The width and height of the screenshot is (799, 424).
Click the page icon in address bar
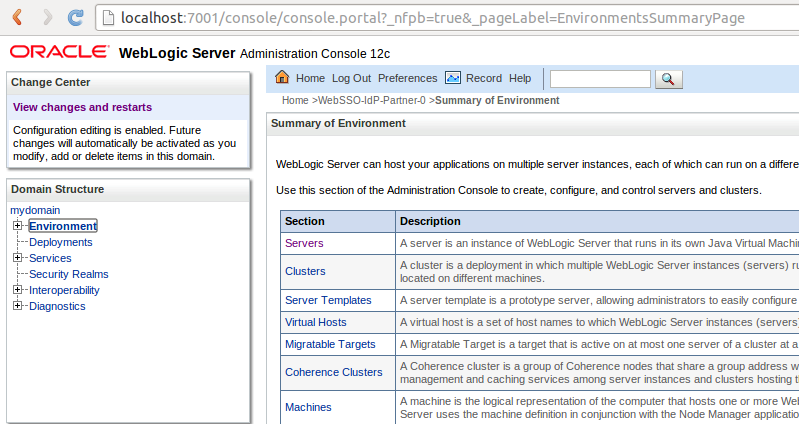point(108,18)
